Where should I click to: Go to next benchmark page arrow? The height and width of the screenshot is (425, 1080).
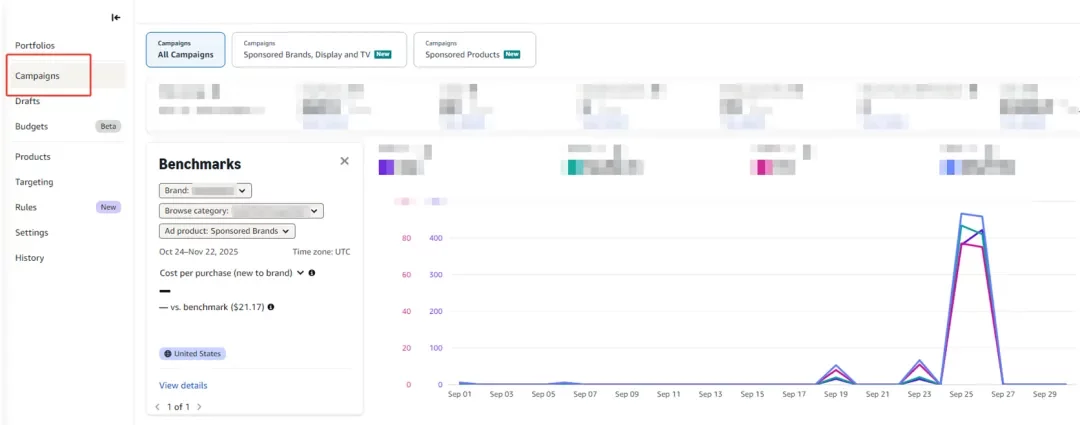pyautogui.click(x=199, y=407)
